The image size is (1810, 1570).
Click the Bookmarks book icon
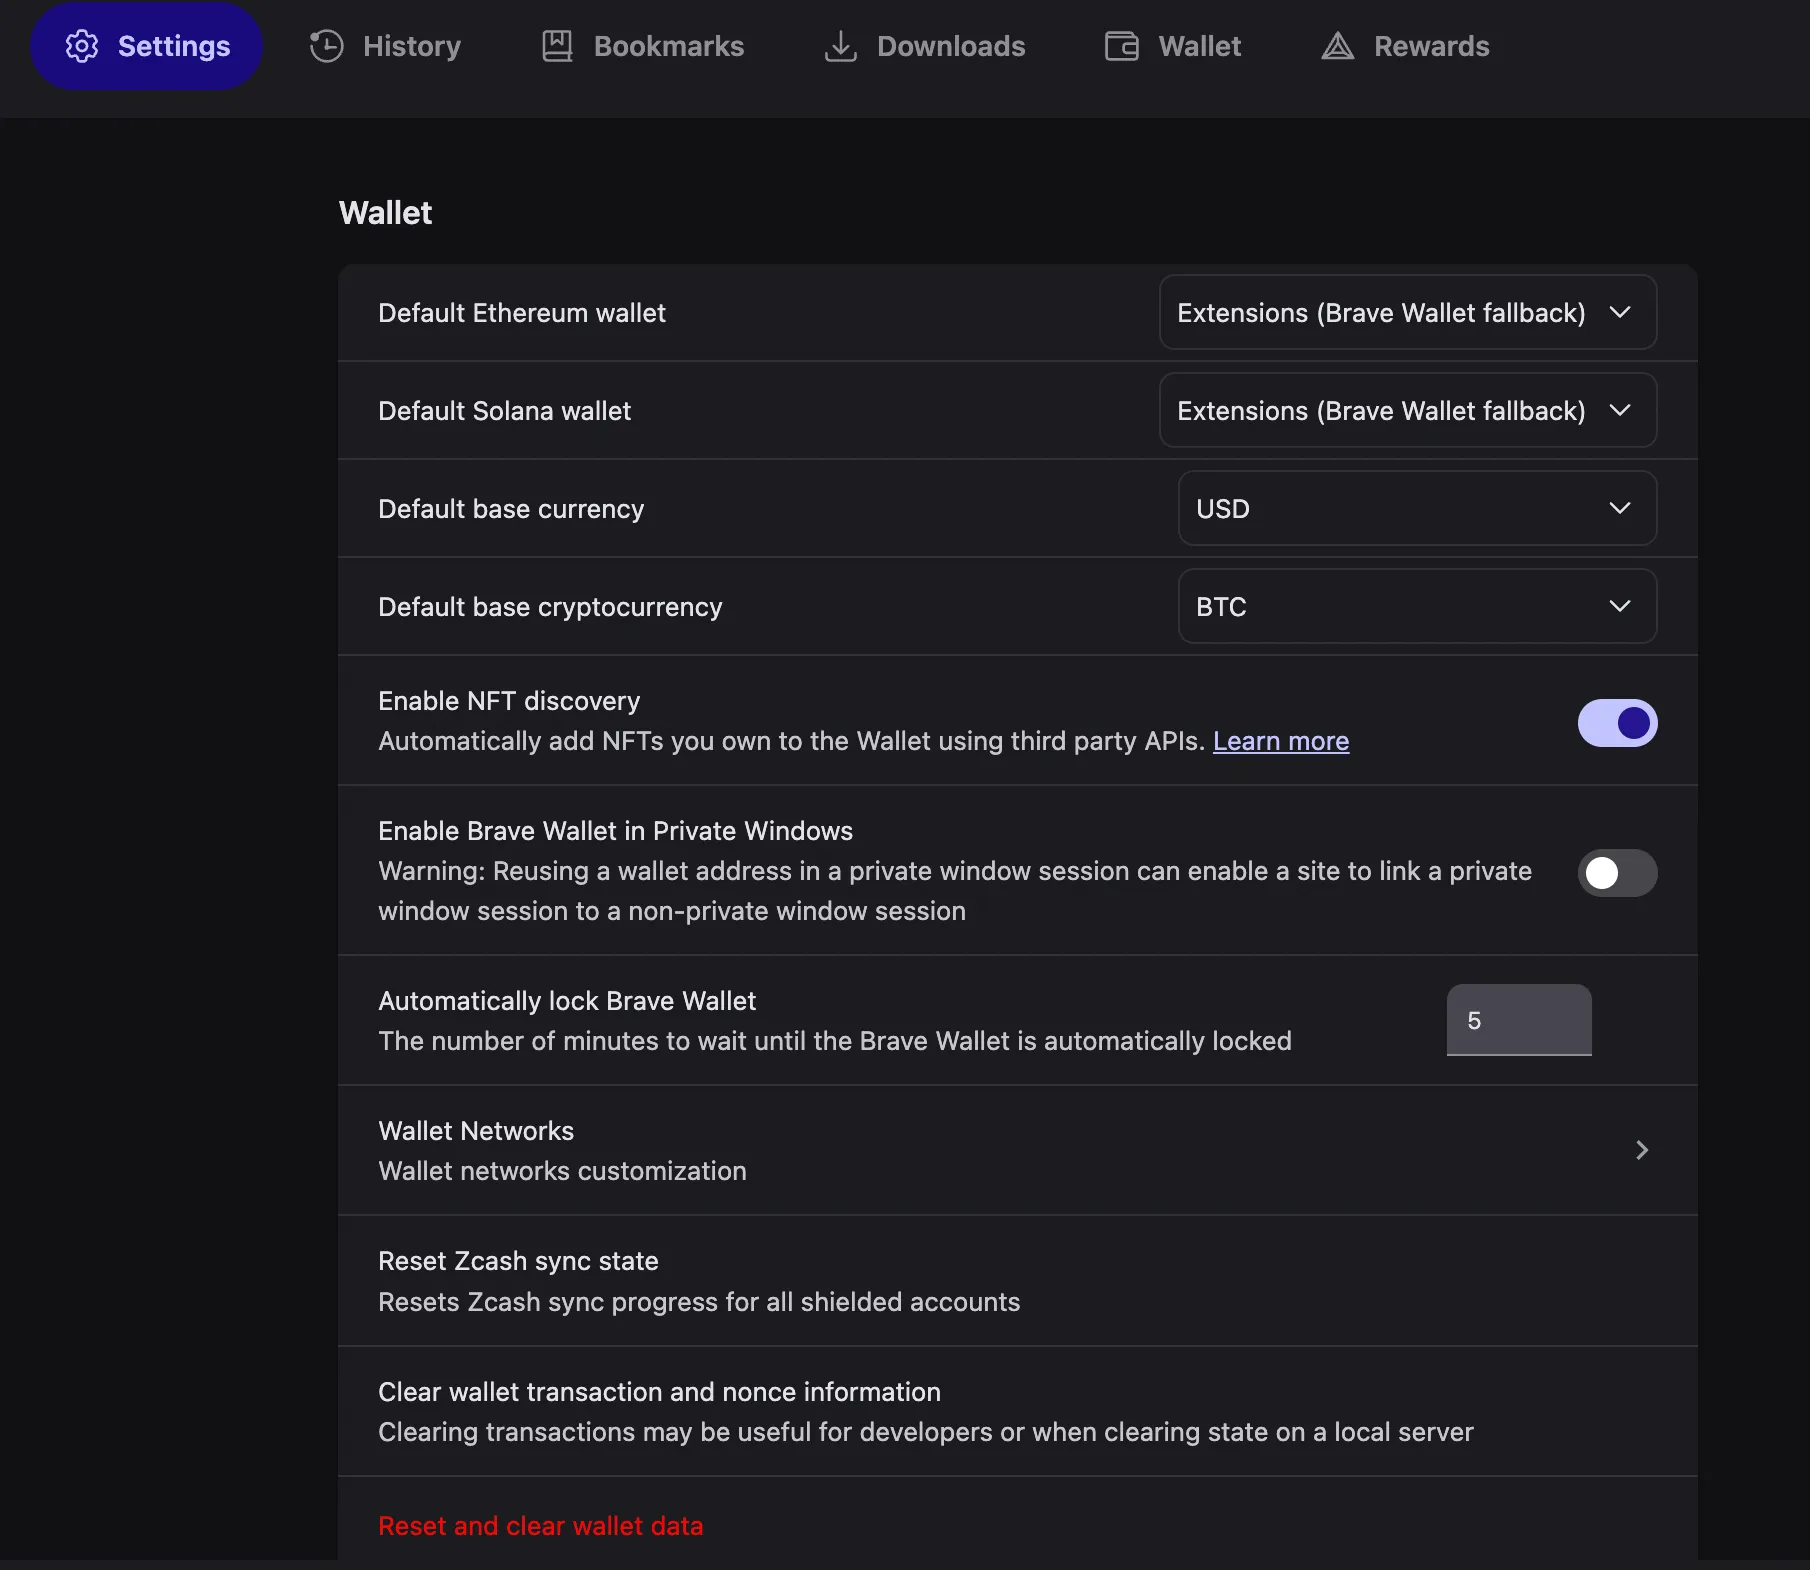557,46
